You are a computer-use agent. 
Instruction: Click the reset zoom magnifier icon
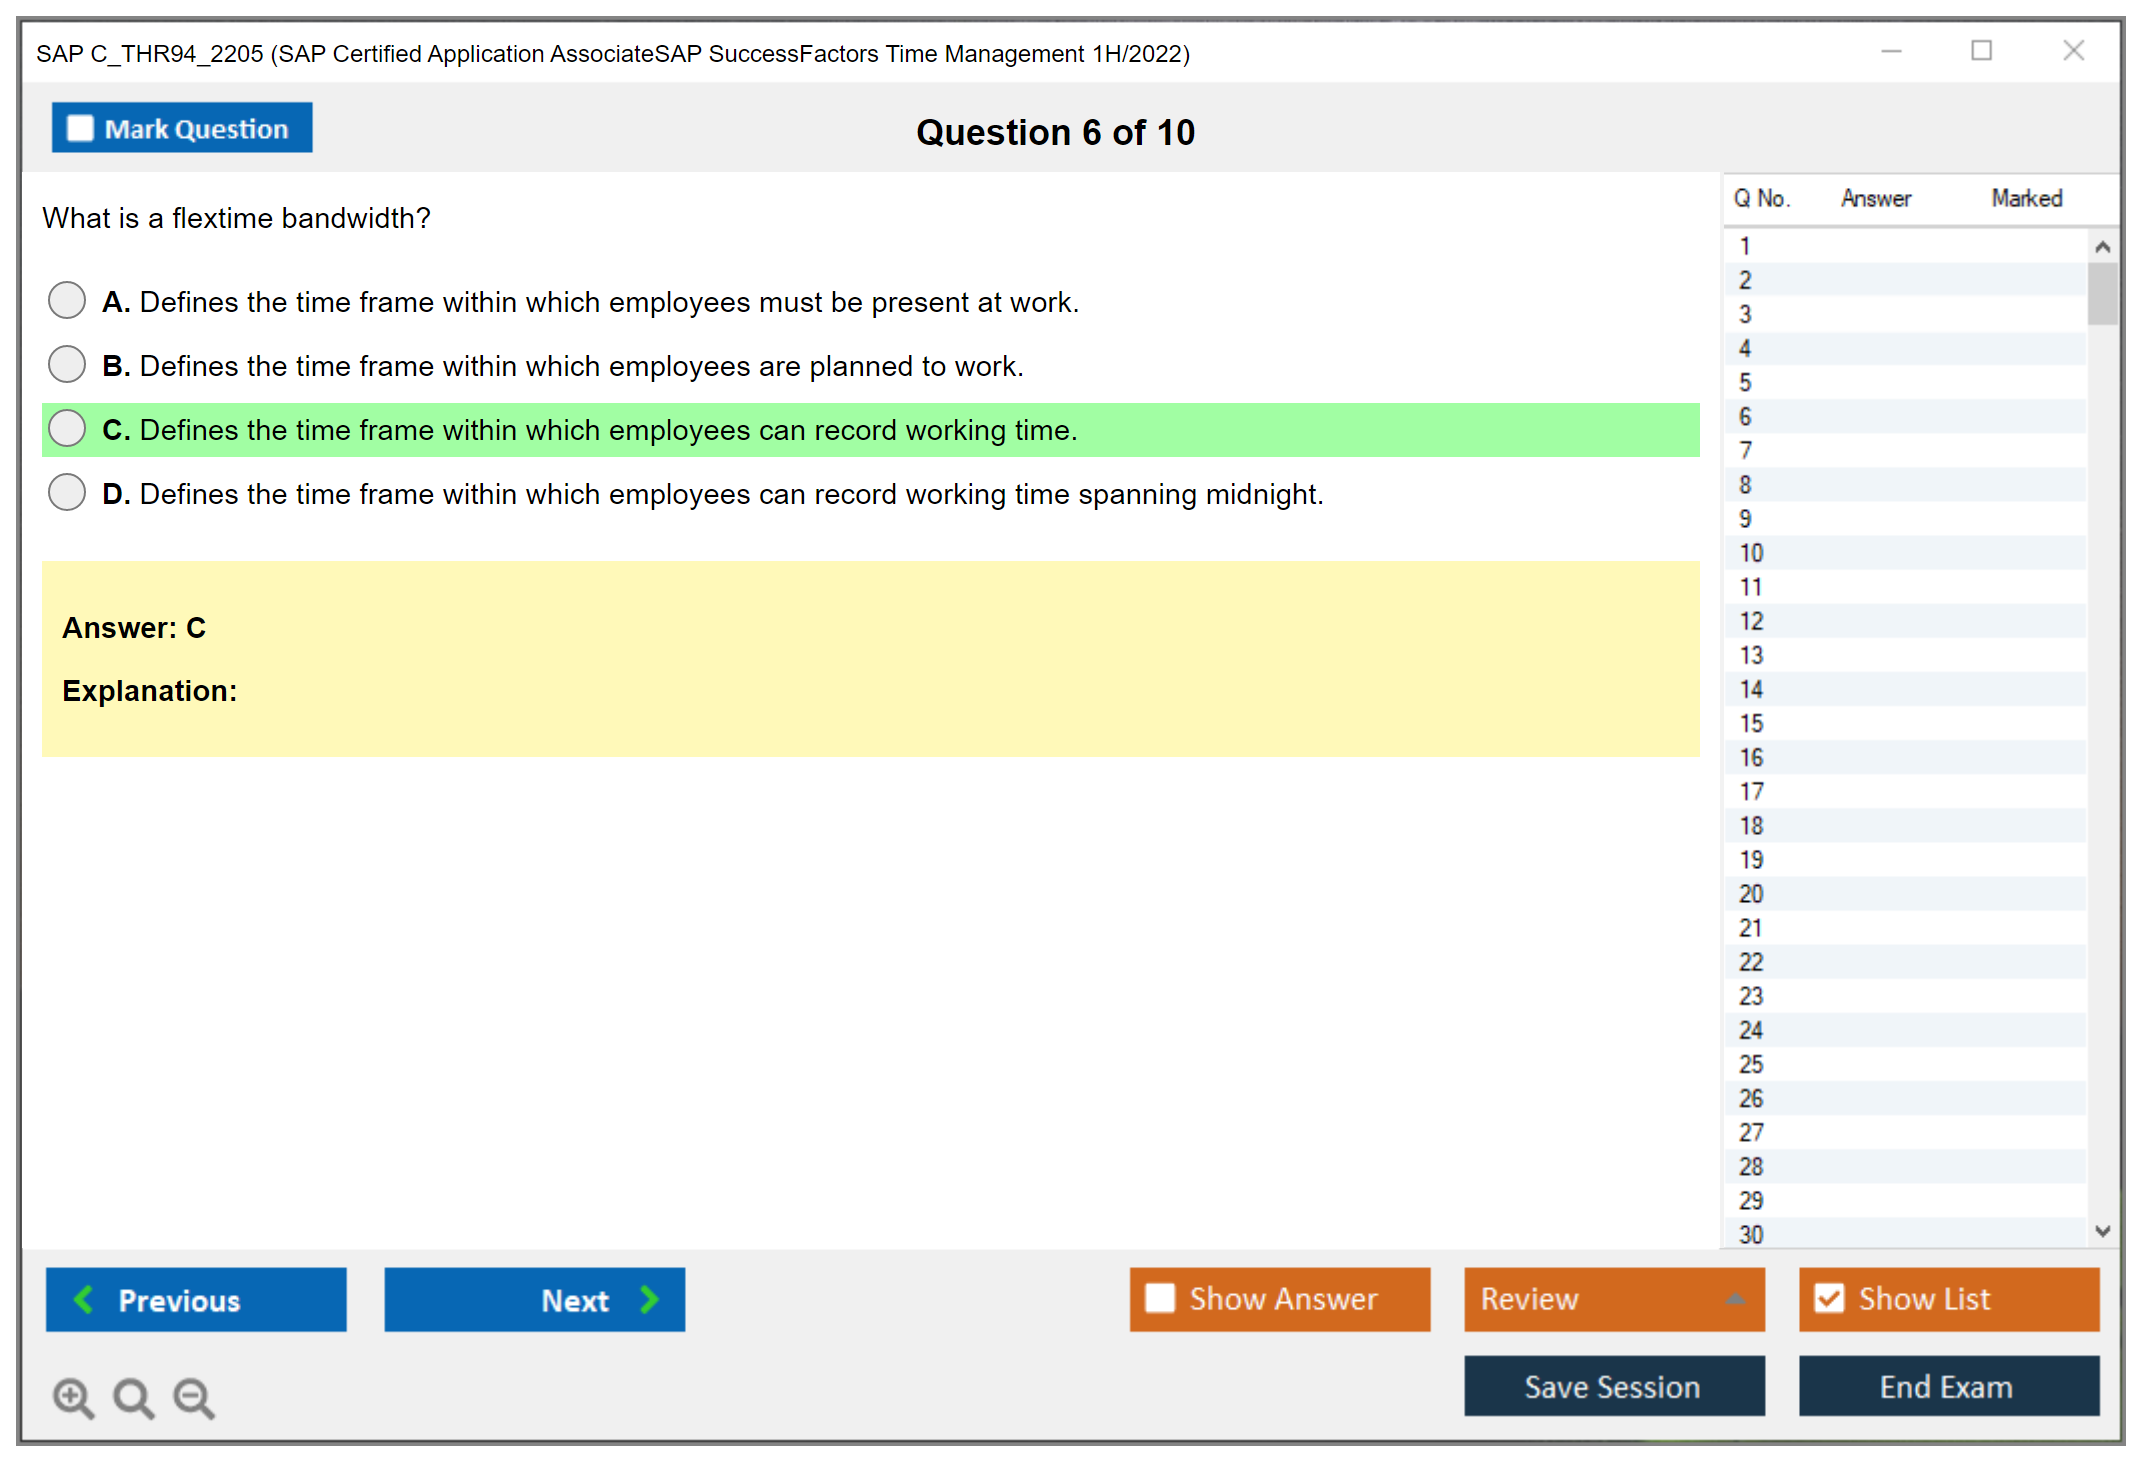(133, 1397)
